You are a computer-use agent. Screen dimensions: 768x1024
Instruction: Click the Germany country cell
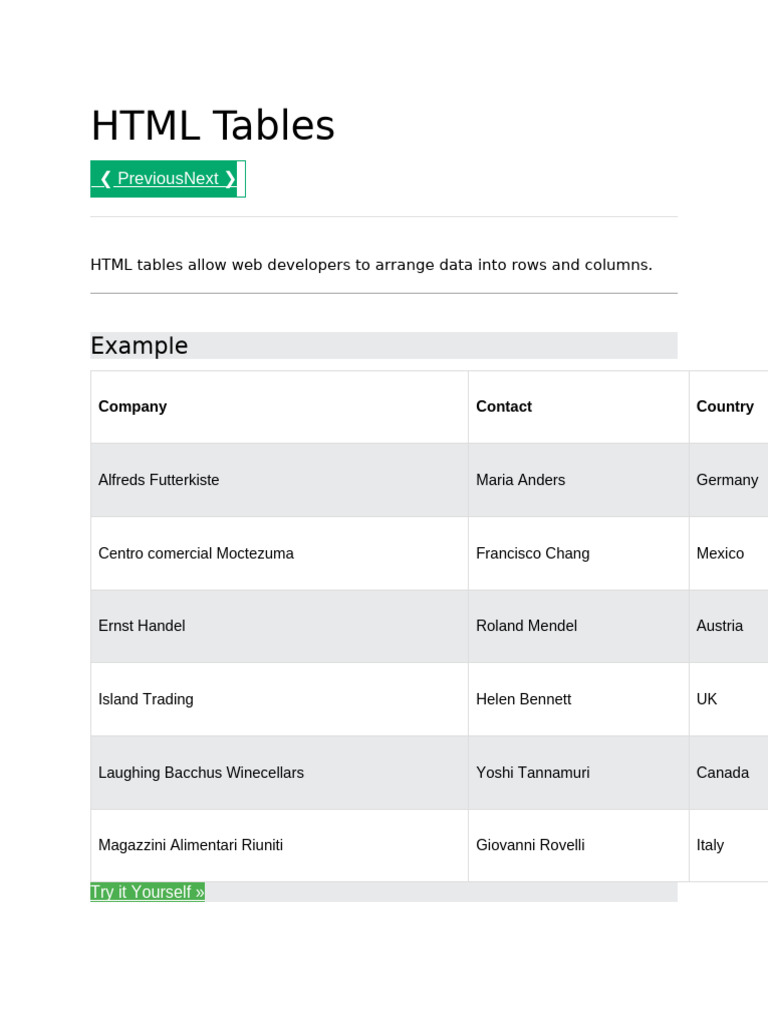coord(727,480)
